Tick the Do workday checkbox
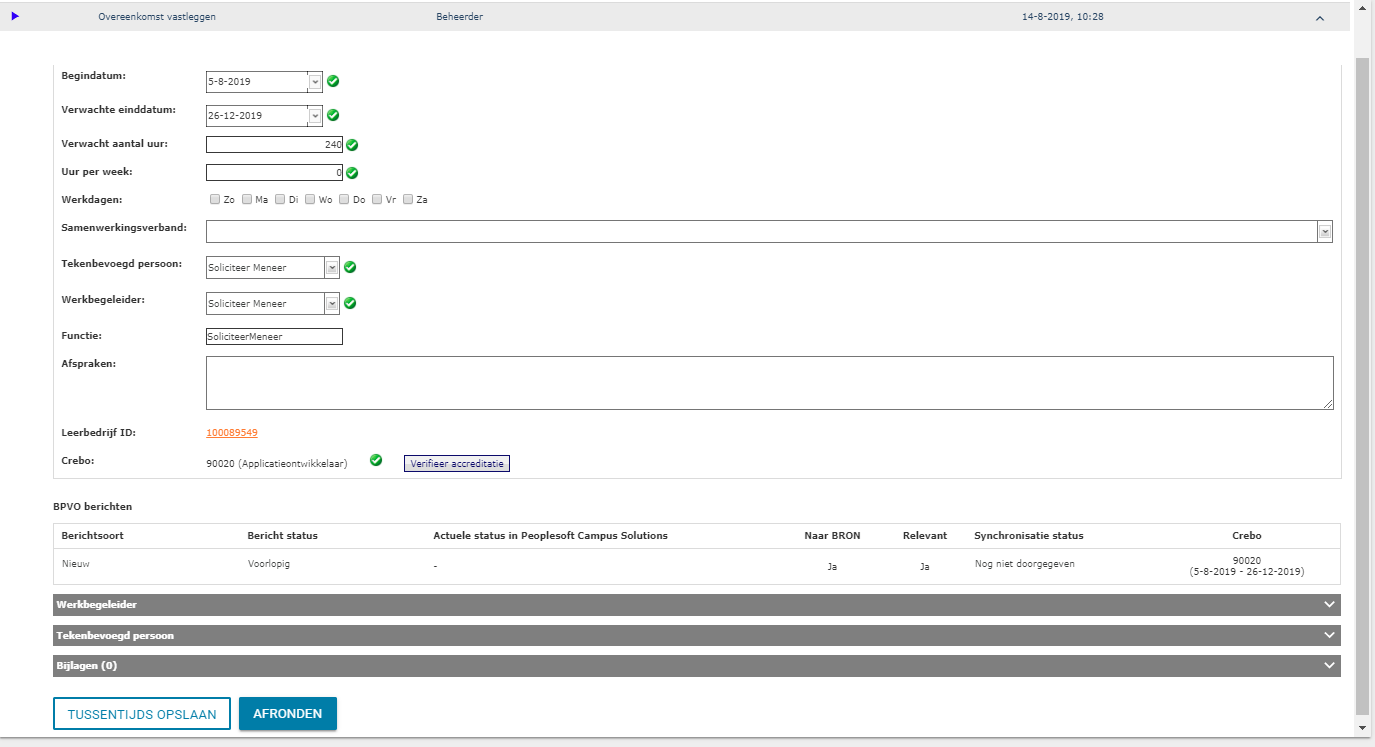Image resolution: width=1375 pixels, height=747 pixels. tap(344, 199)
